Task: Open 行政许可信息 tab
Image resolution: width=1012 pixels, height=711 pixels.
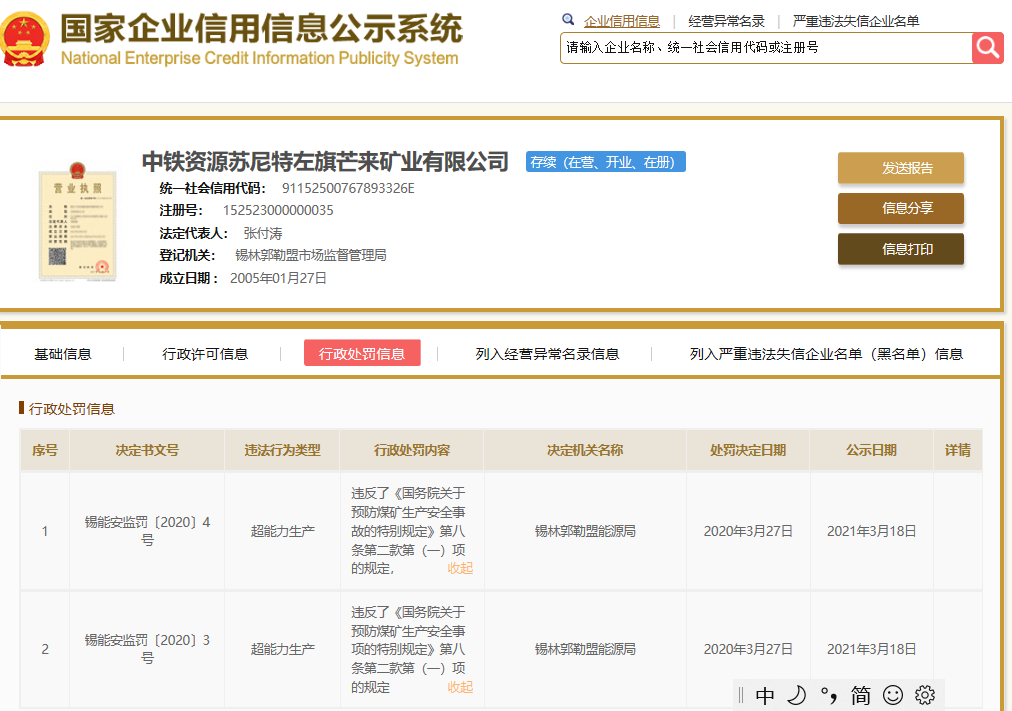Action: coord(205,354)
